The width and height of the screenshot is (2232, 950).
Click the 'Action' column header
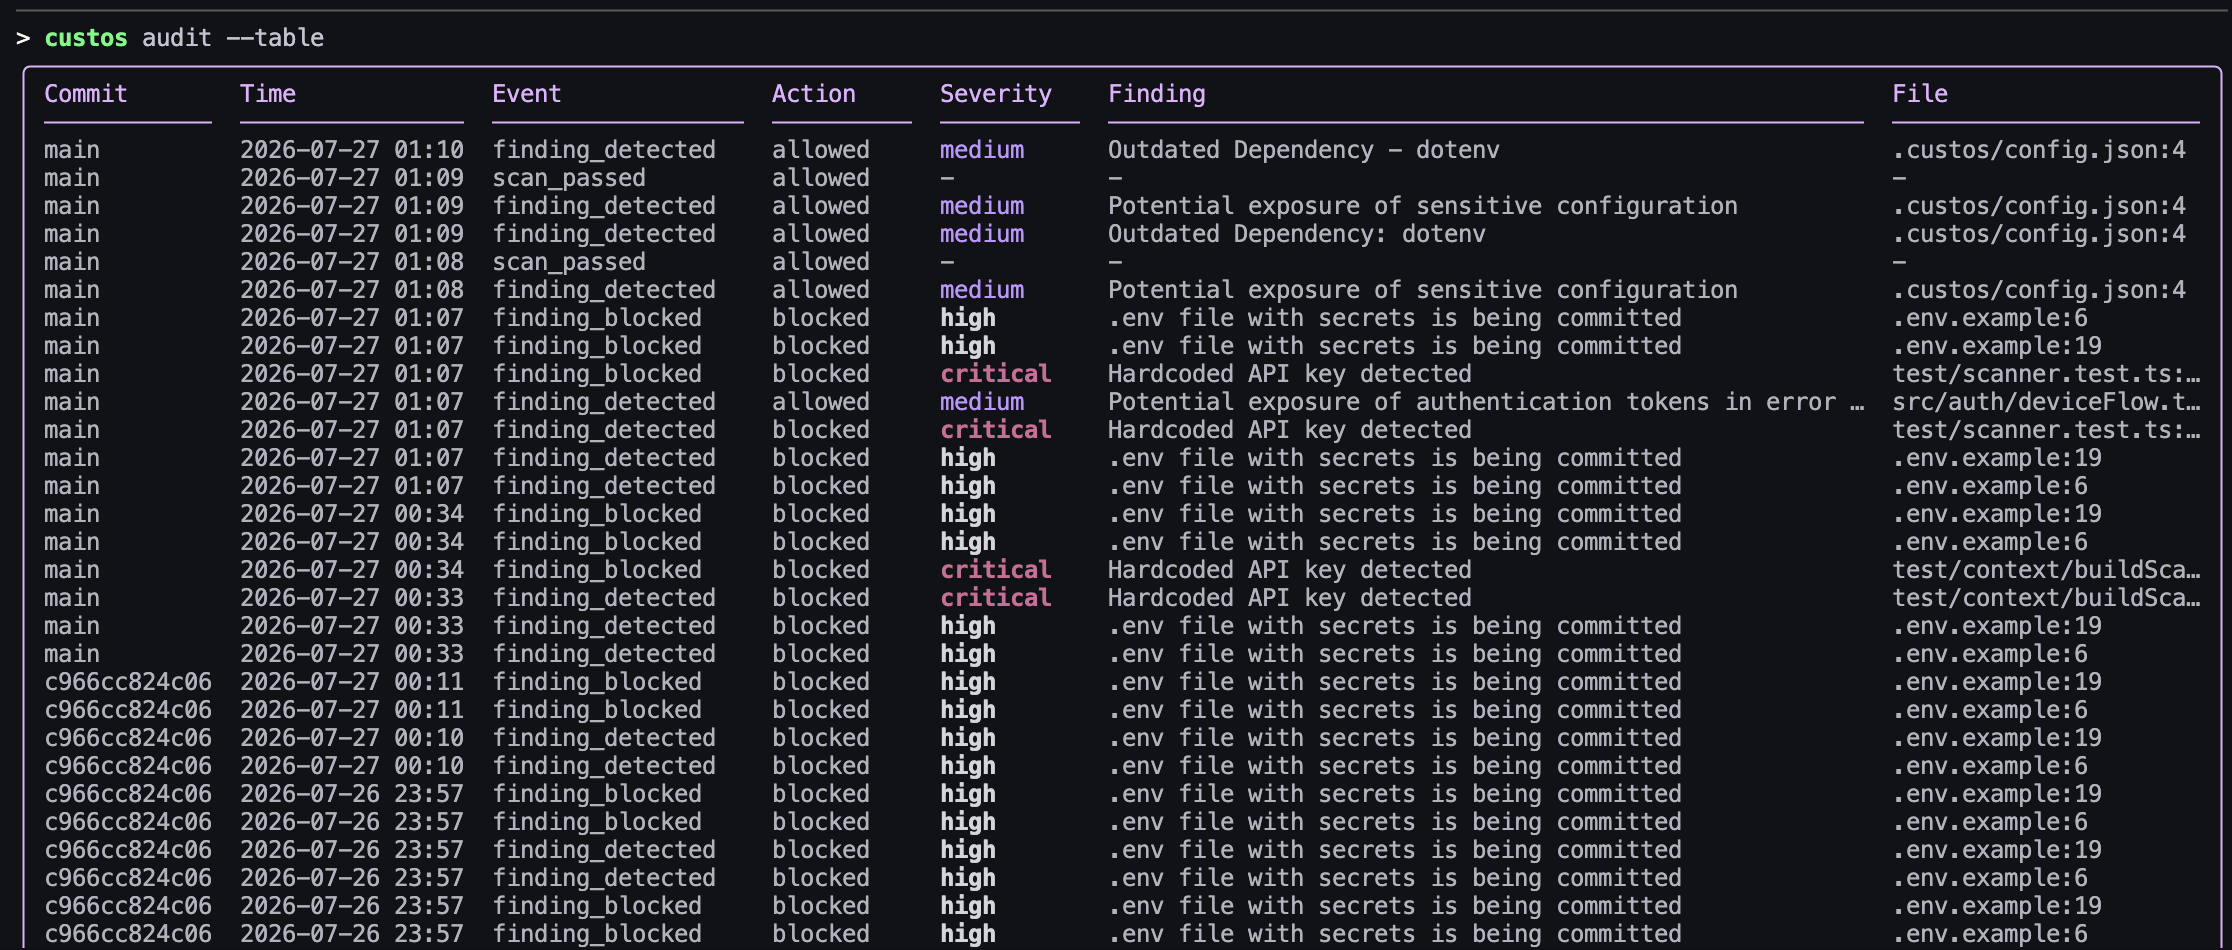click(814, 94)
